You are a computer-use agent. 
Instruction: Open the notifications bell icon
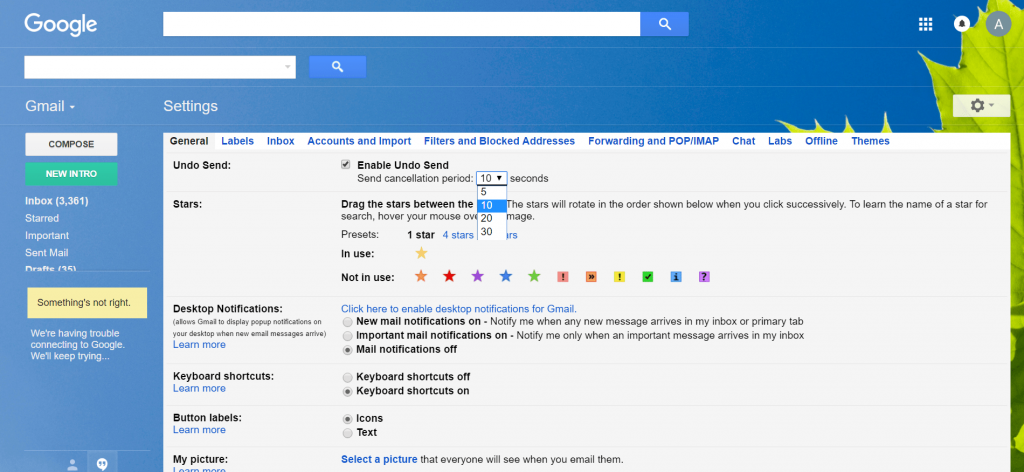[962, 24]
